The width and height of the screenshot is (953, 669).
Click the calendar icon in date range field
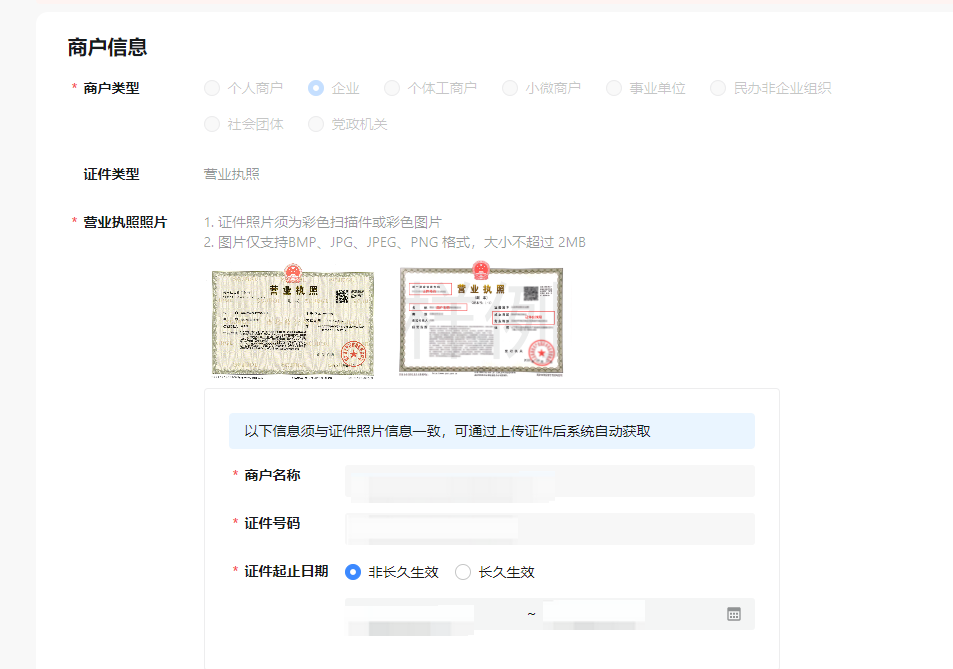[x=733, y=614]
